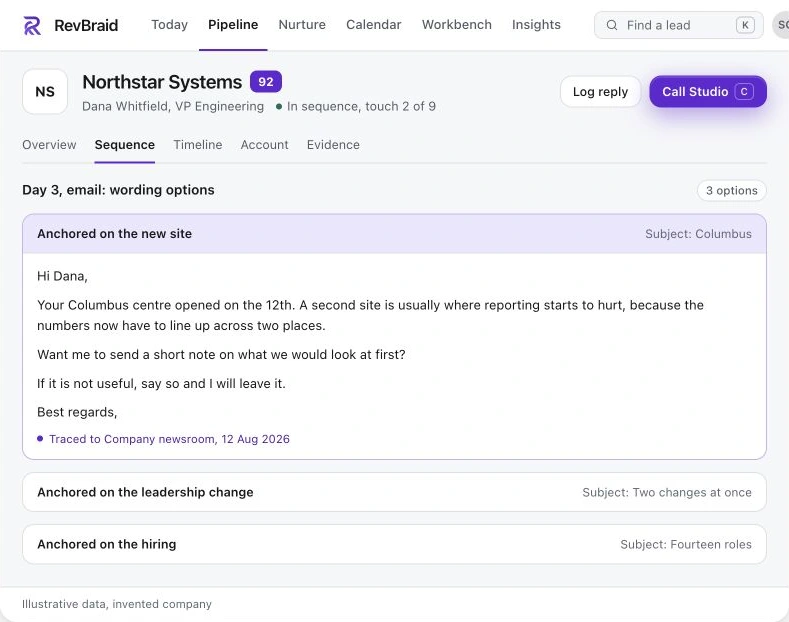
Task: Go to the Nurture menu
Action: (302, 25)
